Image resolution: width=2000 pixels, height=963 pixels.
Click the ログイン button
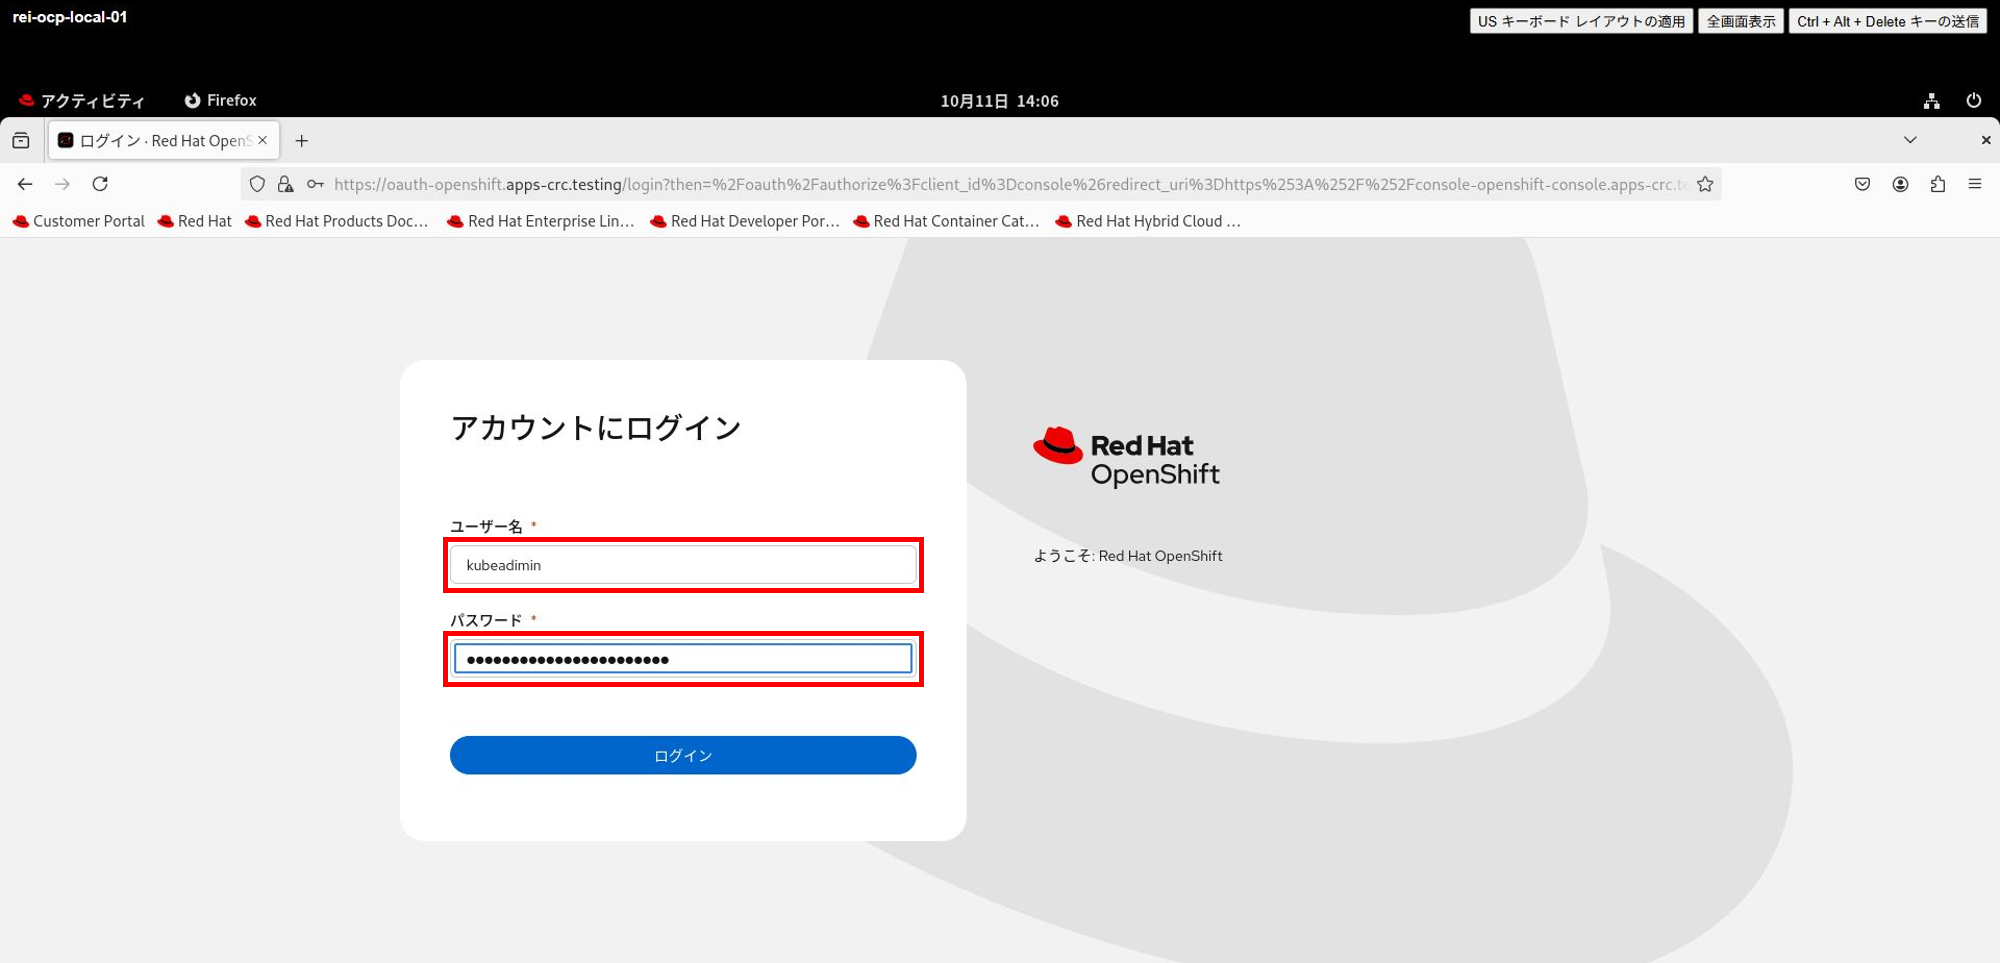pyautogui.click(x=683, y=755)
